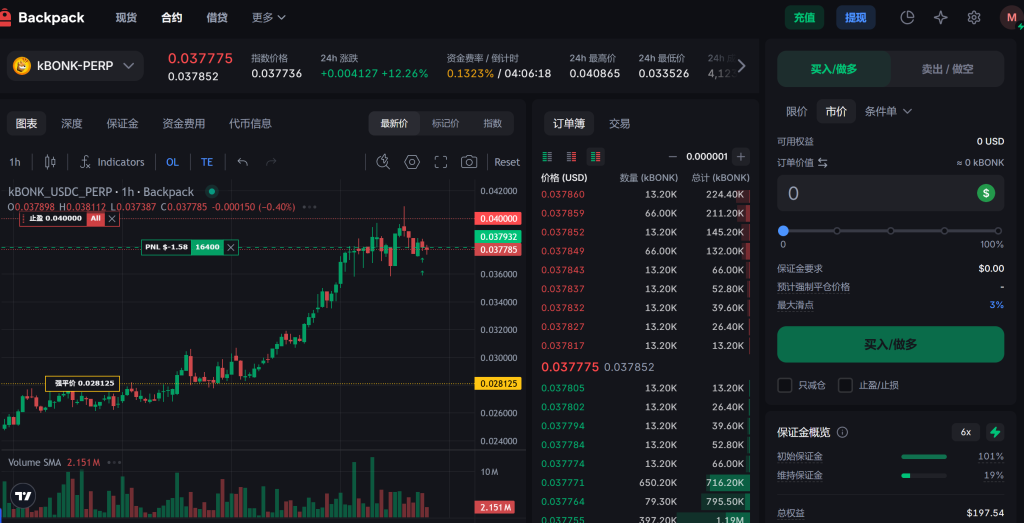Viewport: 1024px width, 523px height.
Task: Open chart settings hexagon icon
Action: [411, 162]
